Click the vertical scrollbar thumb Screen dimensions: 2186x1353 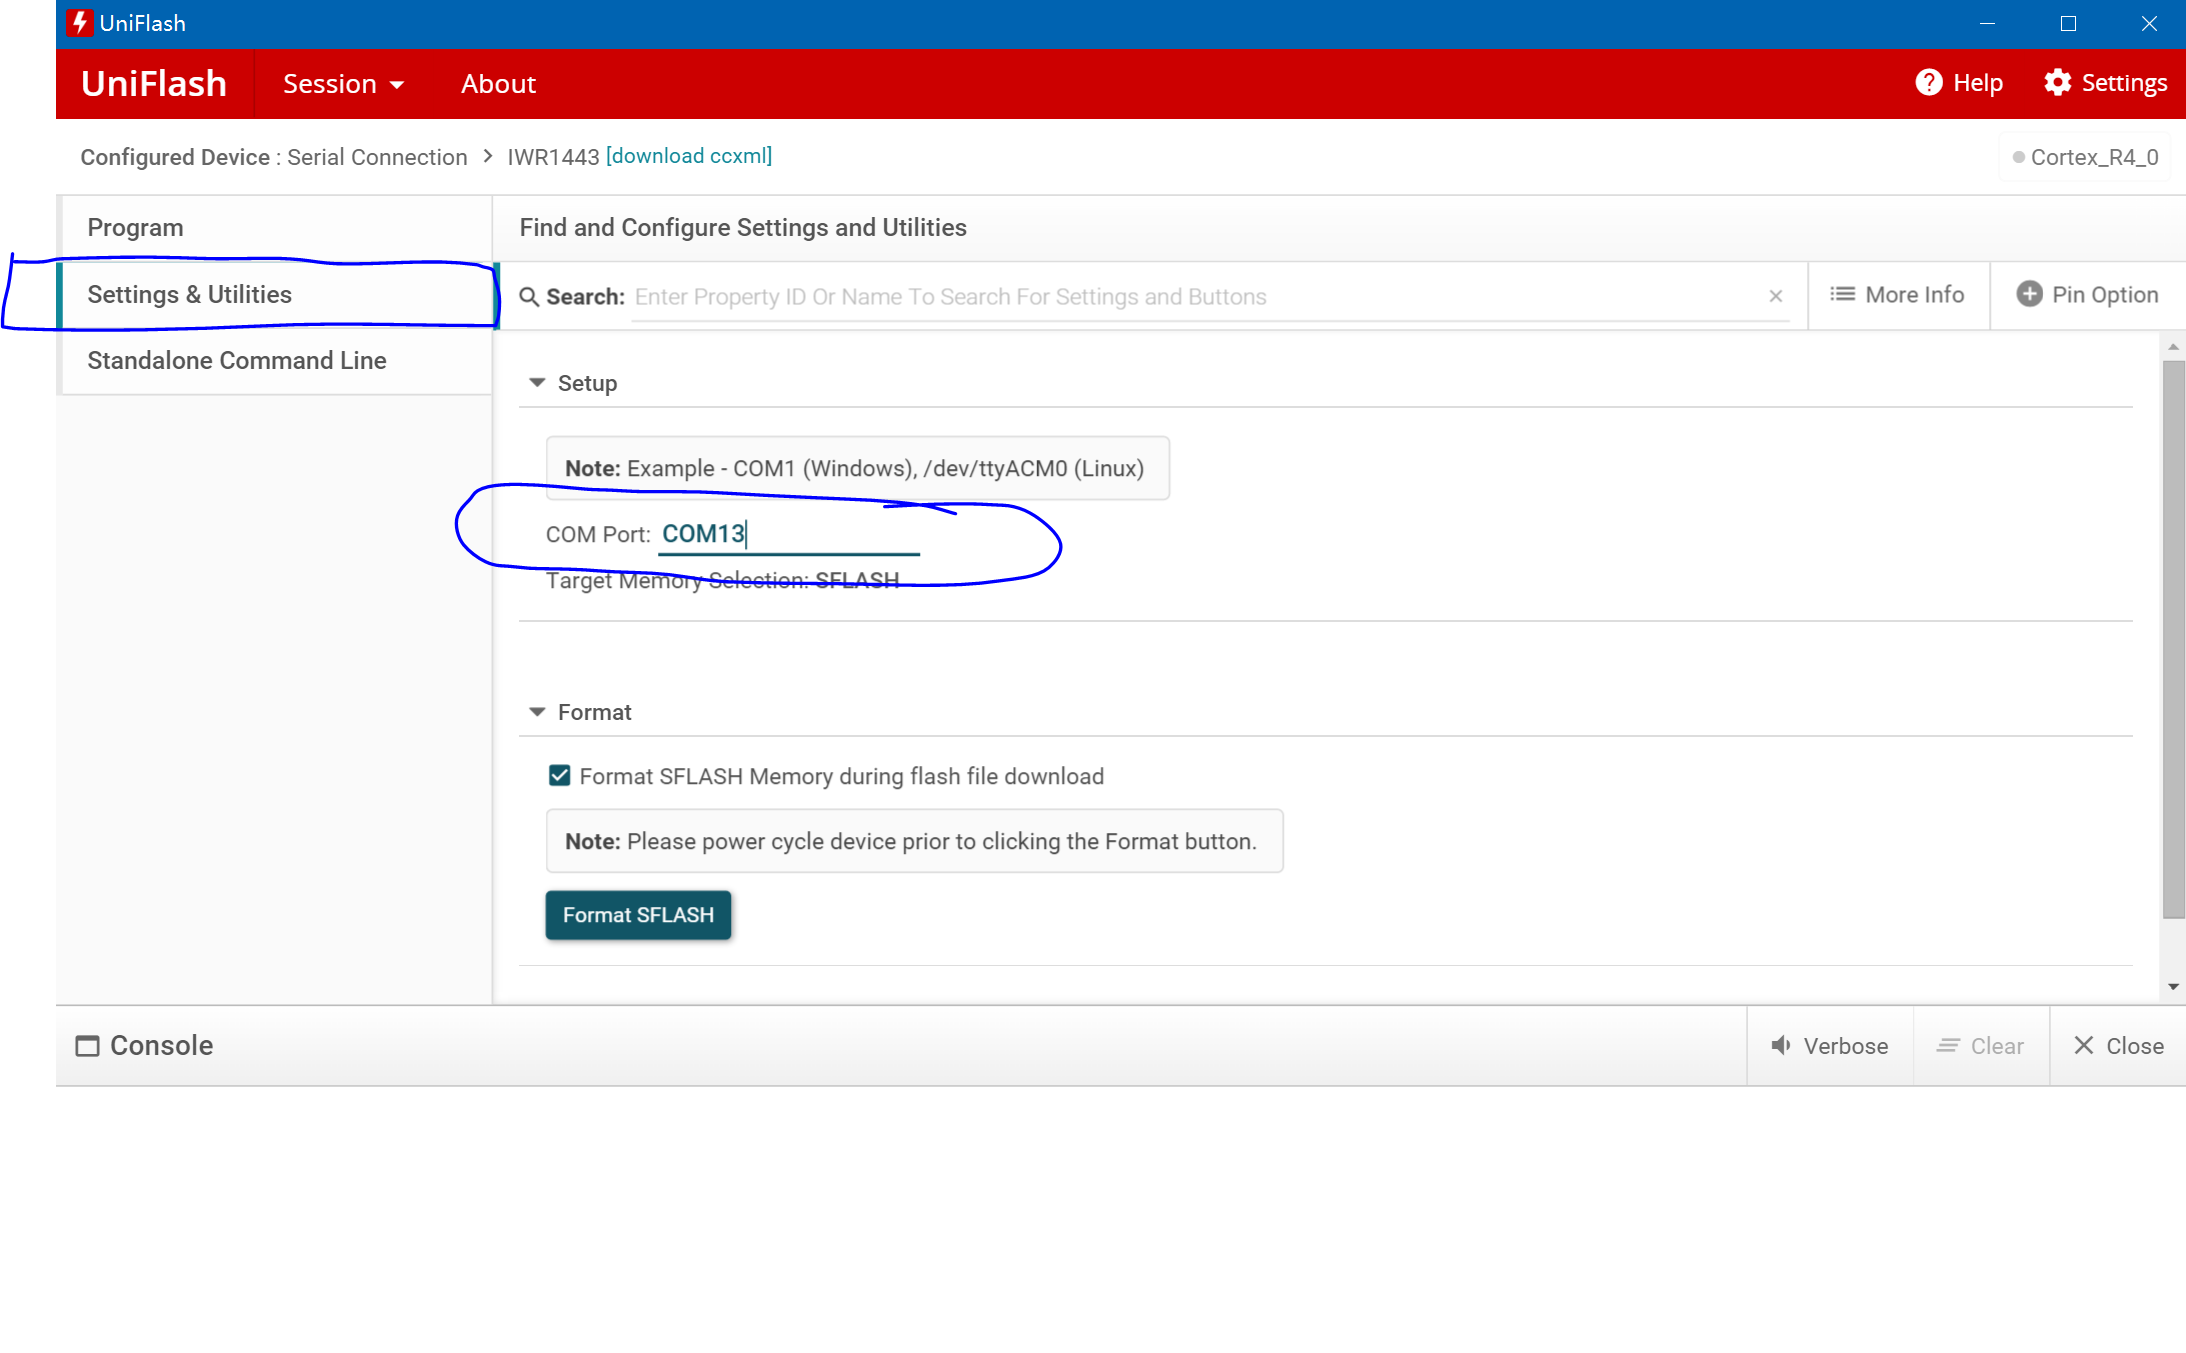tap(2173, 639)
